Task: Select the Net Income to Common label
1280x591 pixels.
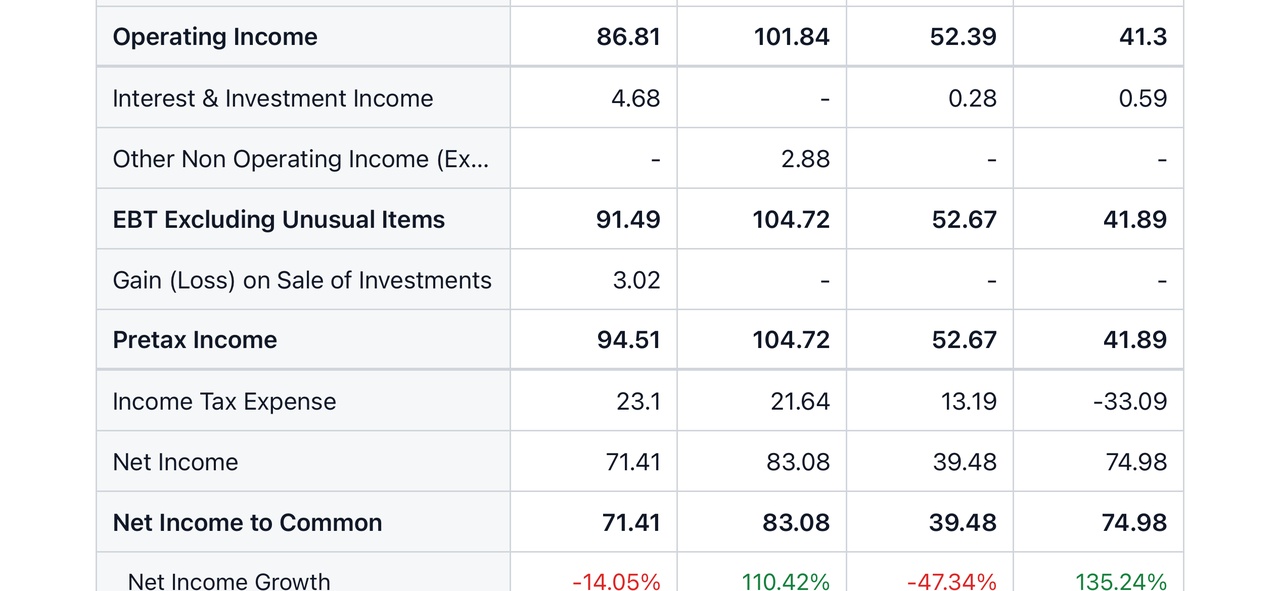Action: [247, 523]
